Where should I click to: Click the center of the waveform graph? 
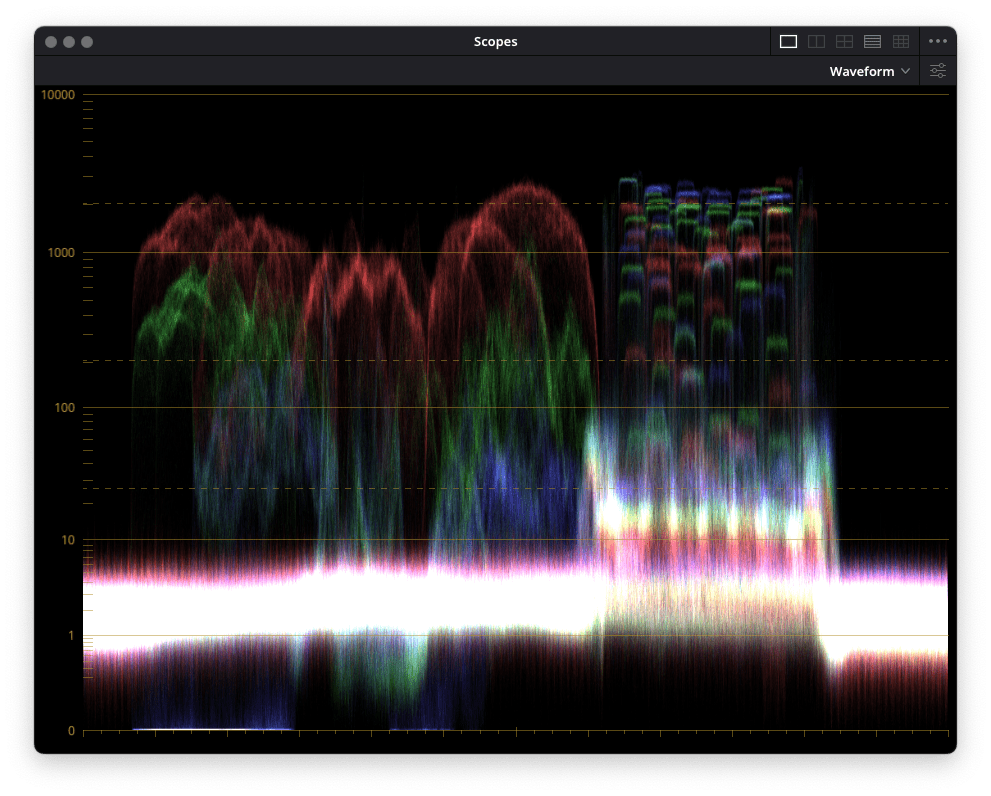(x=516, y=412)
